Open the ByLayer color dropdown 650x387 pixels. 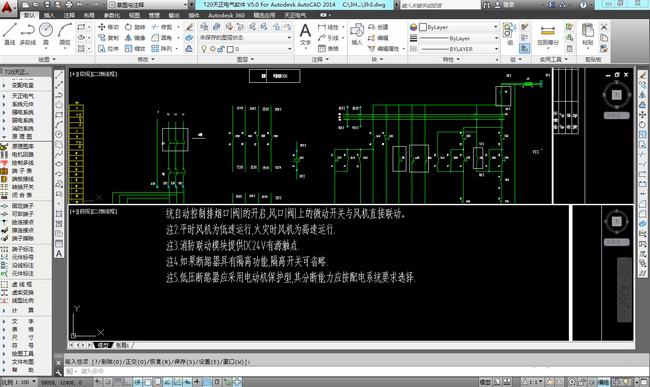459,27
